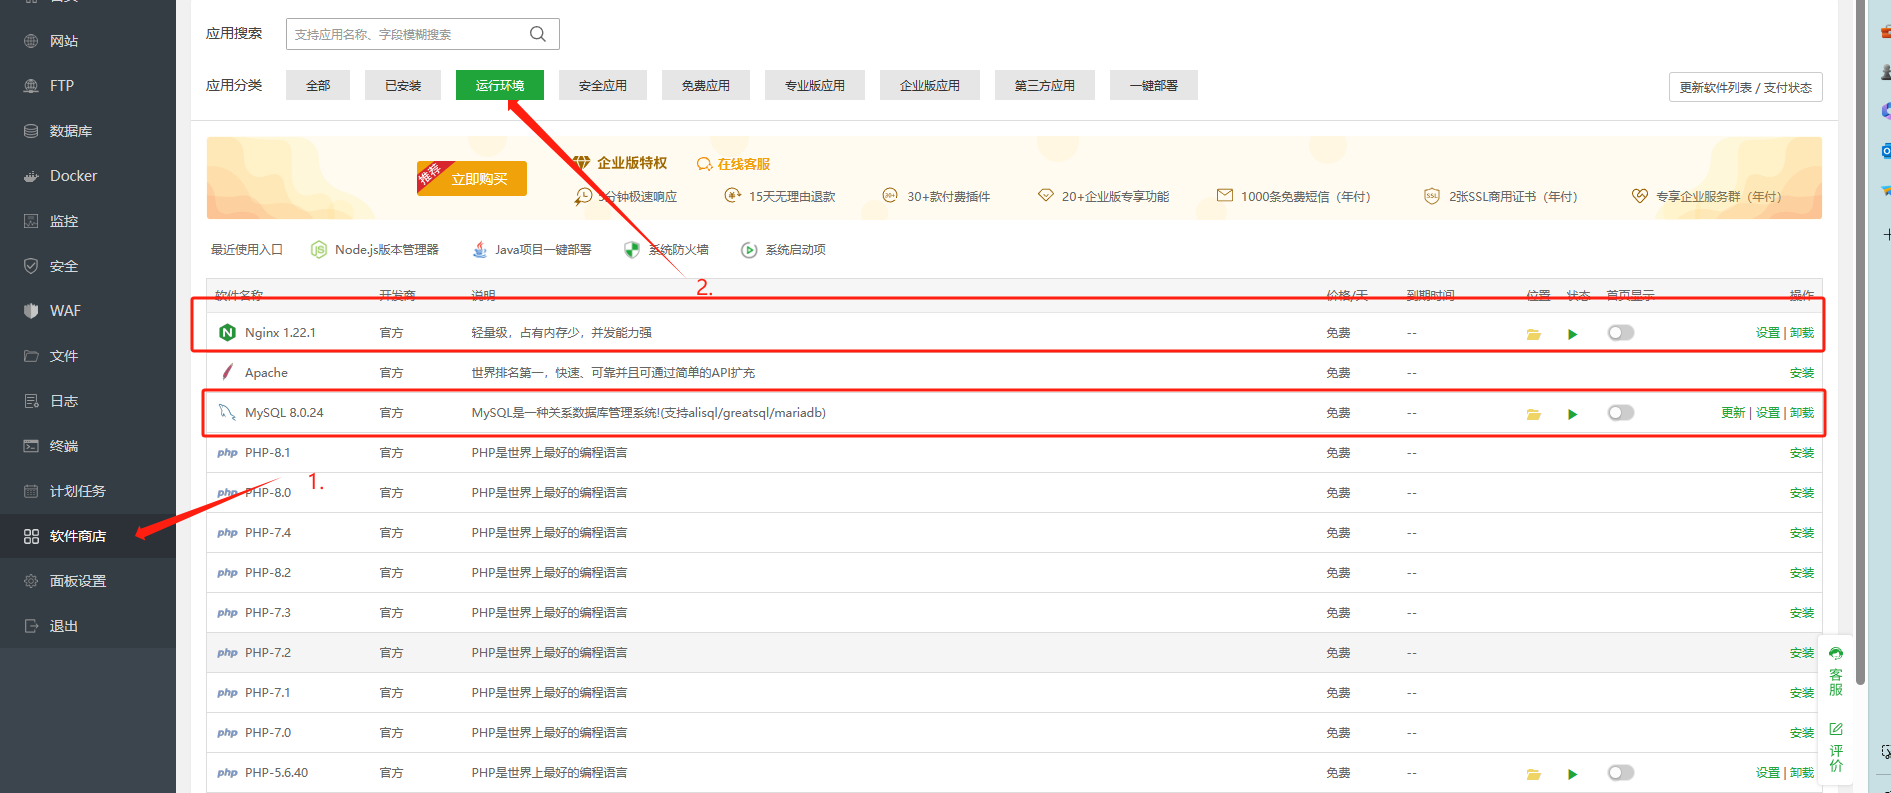This screenshot has width=1891, height=793.
Task: Select the 一键部署 category tab
Action: point(1154,85)
